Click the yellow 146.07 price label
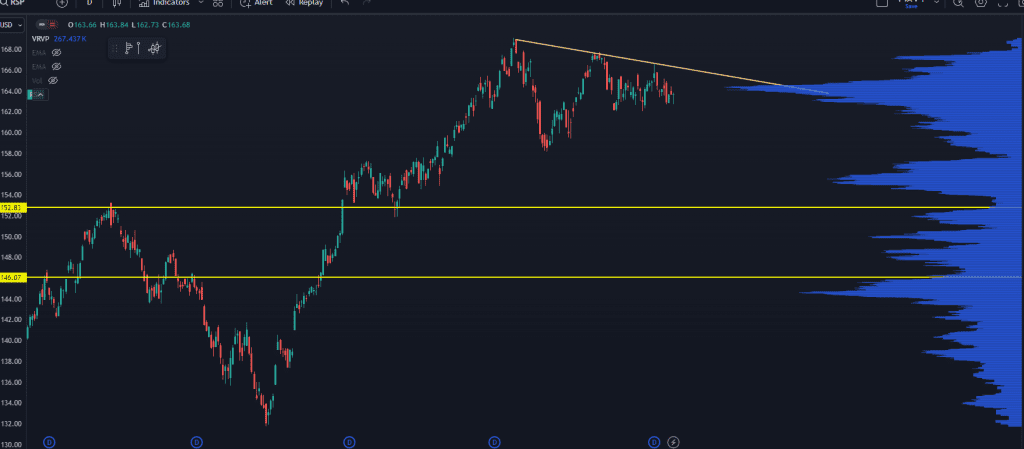 (x=12, y=277)
